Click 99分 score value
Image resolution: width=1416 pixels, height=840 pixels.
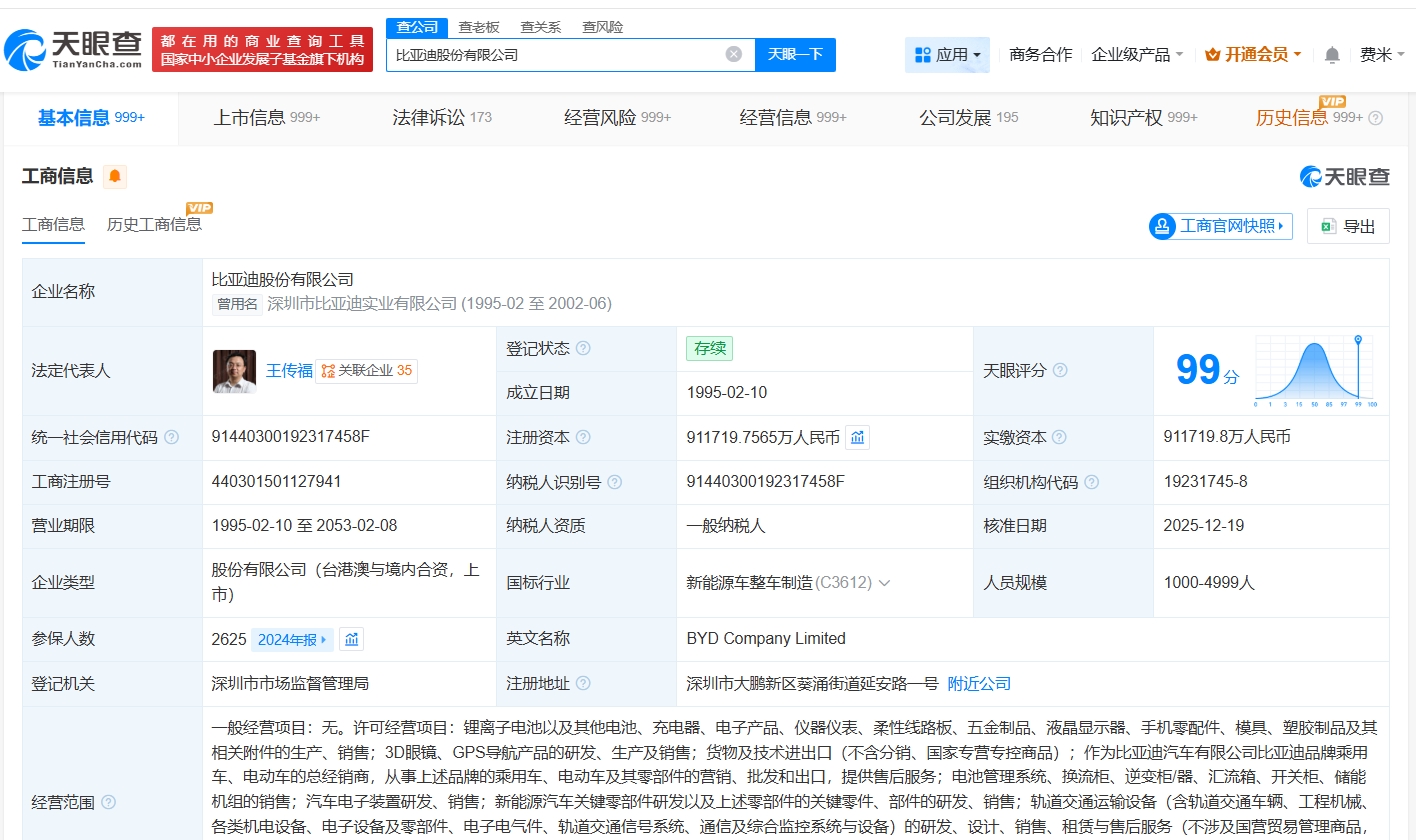[x=1207, y=371]
